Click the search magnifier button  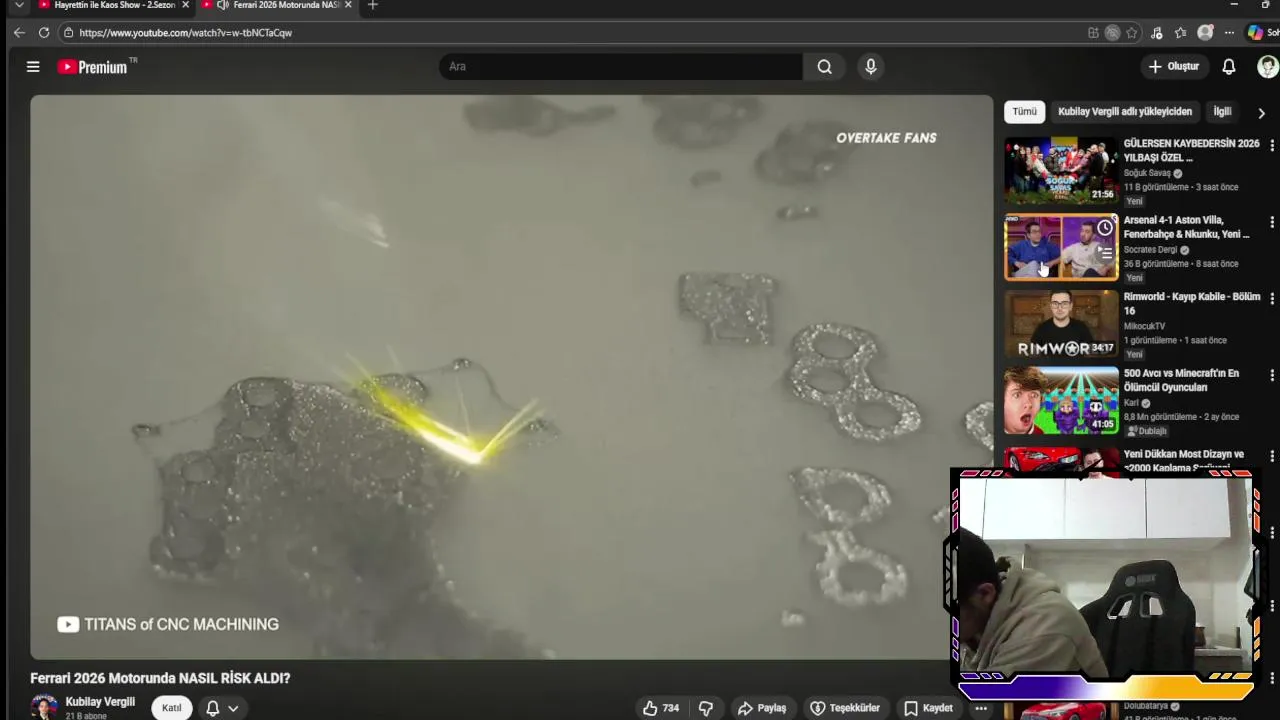coord(824,67)
